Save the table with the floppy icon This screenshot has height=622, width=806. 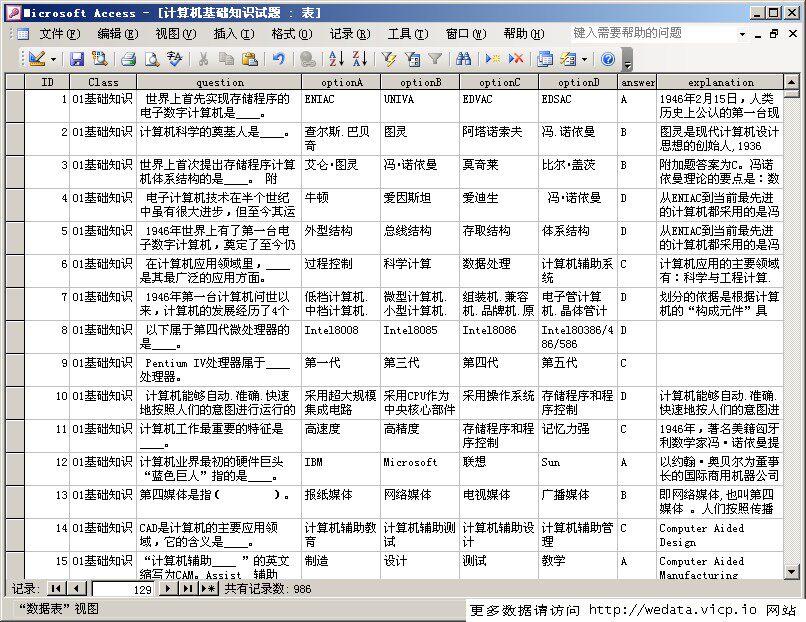[77, 59]
